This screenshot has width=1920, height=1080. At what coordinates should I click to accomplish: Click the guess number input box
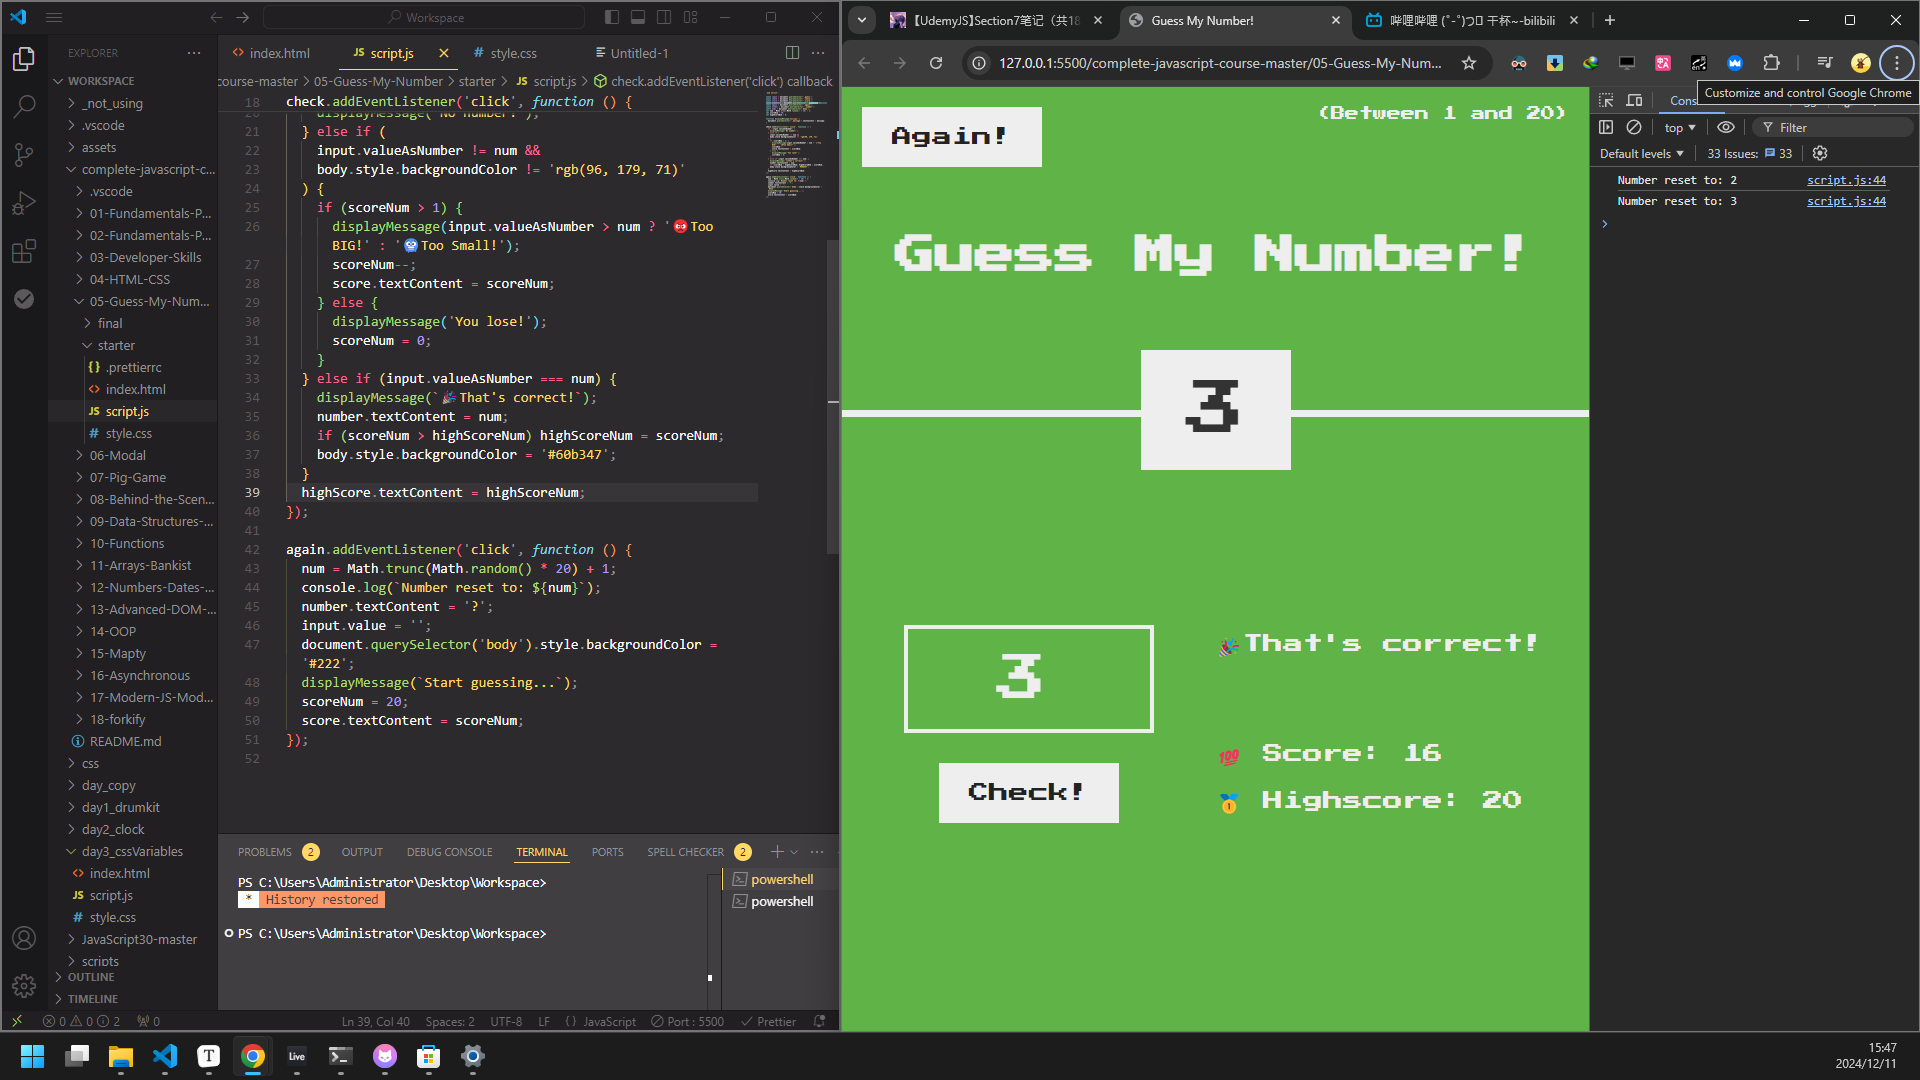tap(1028, 678)
